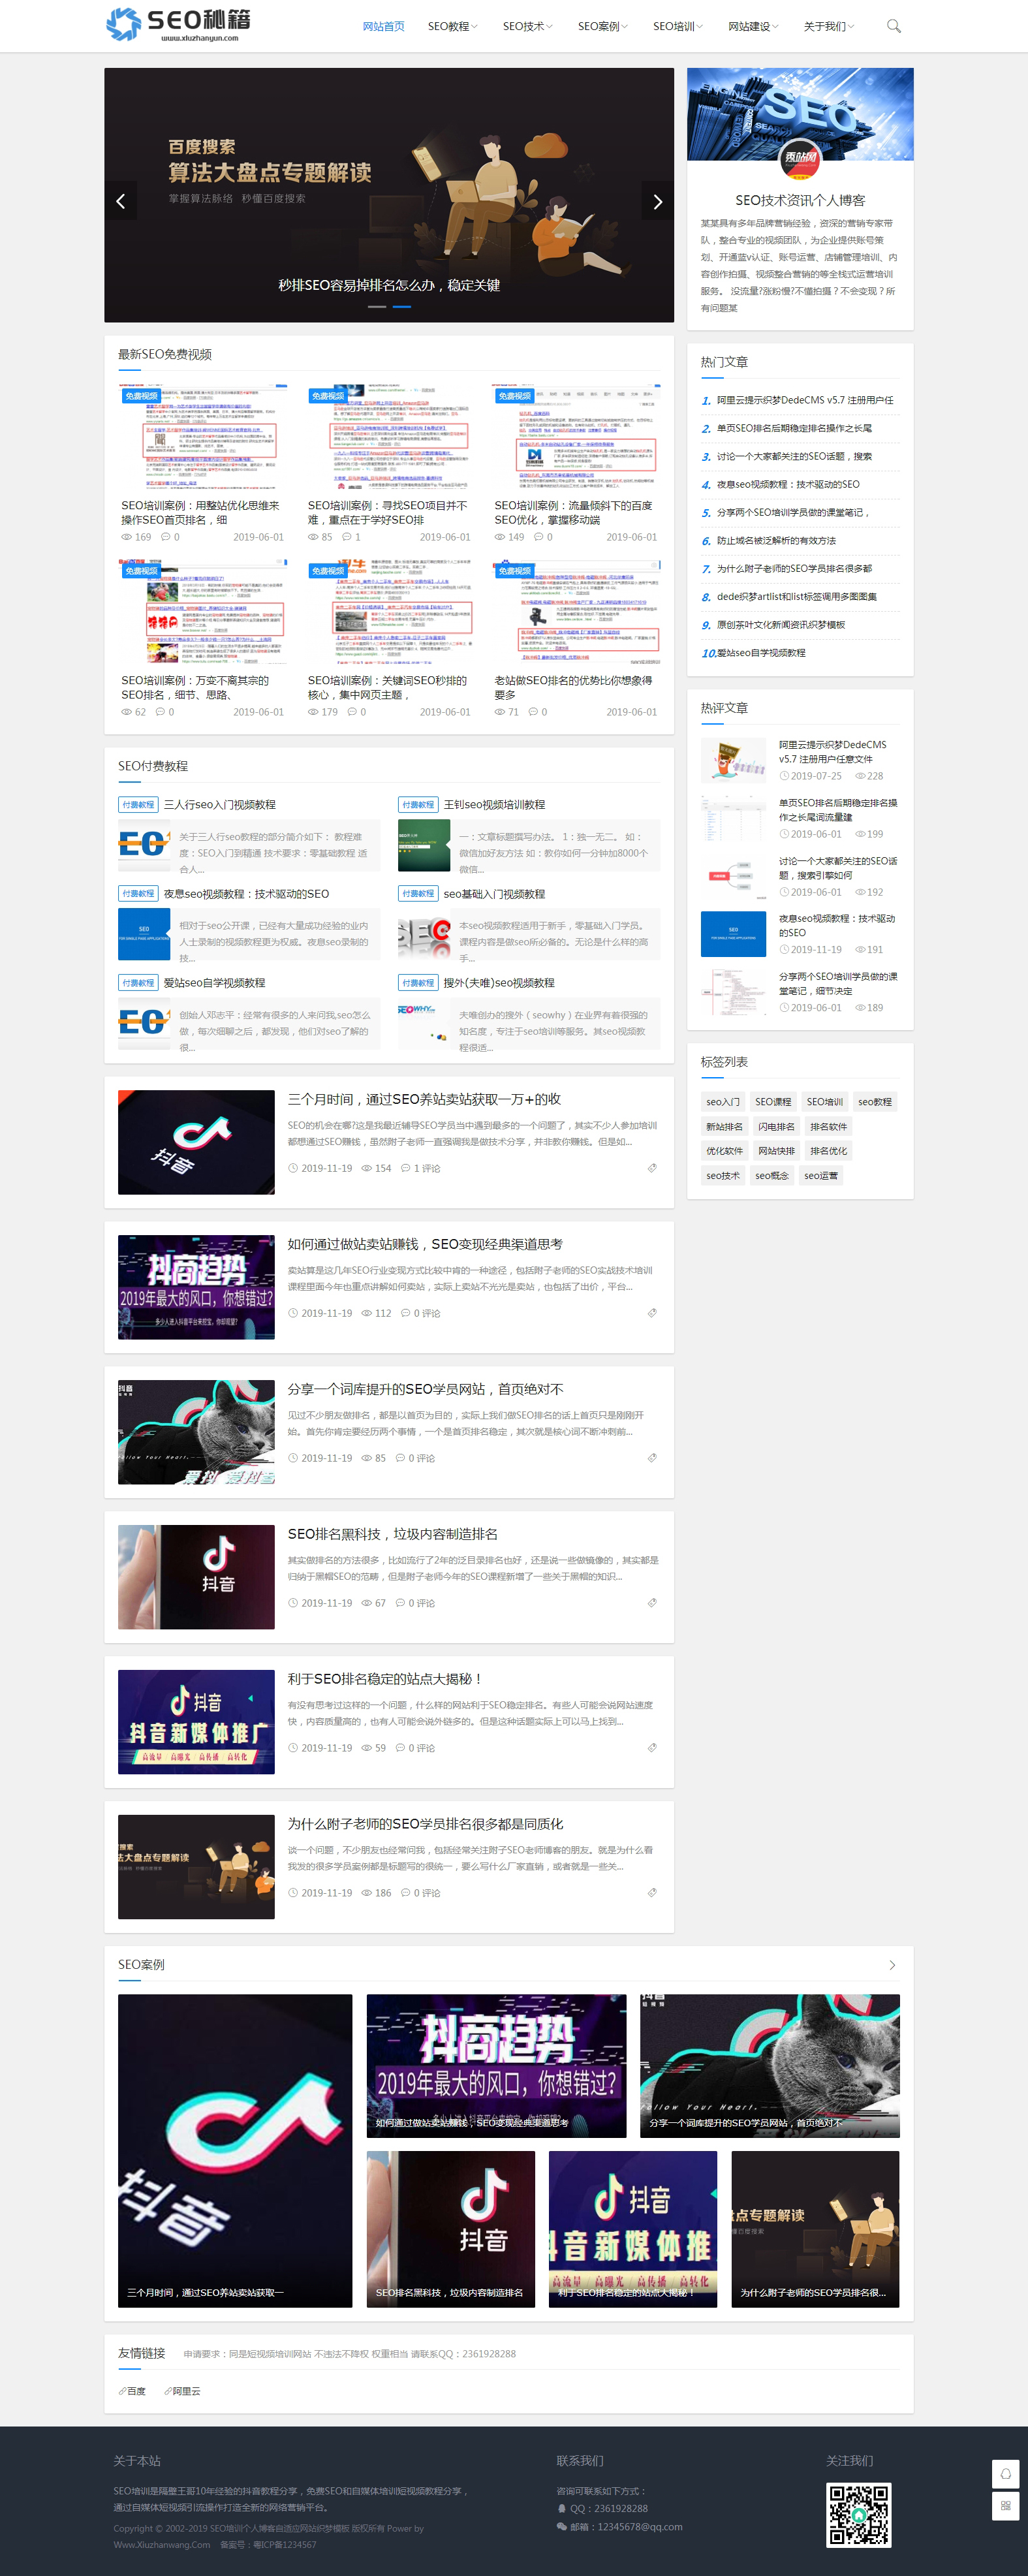1028x2576 pixels.
Task: Click footer site link Www.Xiuzhanwang.Com
Action: 162,2544
